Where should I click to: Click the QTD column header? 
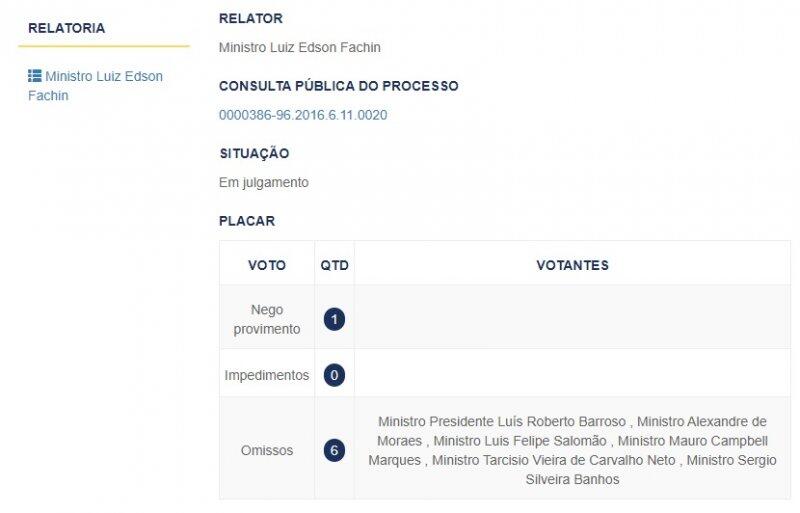(335, 265)
